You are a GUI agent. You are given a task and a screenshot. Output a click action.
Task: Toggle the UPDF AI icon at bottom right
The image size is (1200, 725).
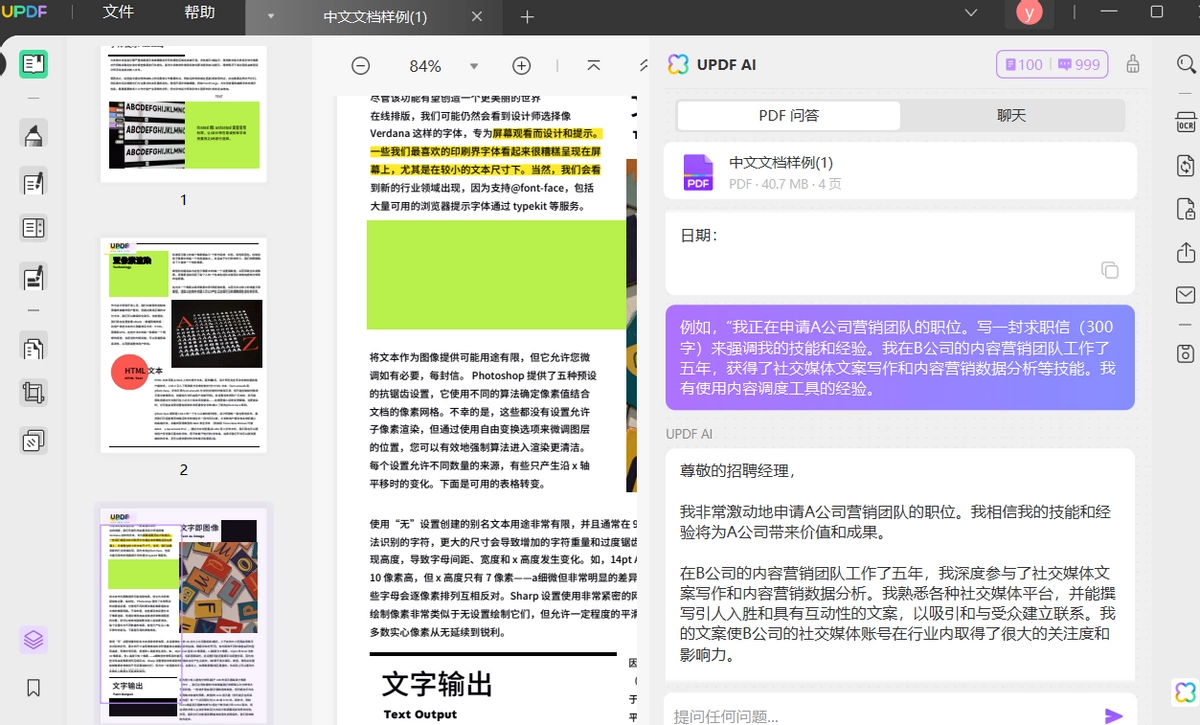pyautogui.click(x=1185, y=692)
